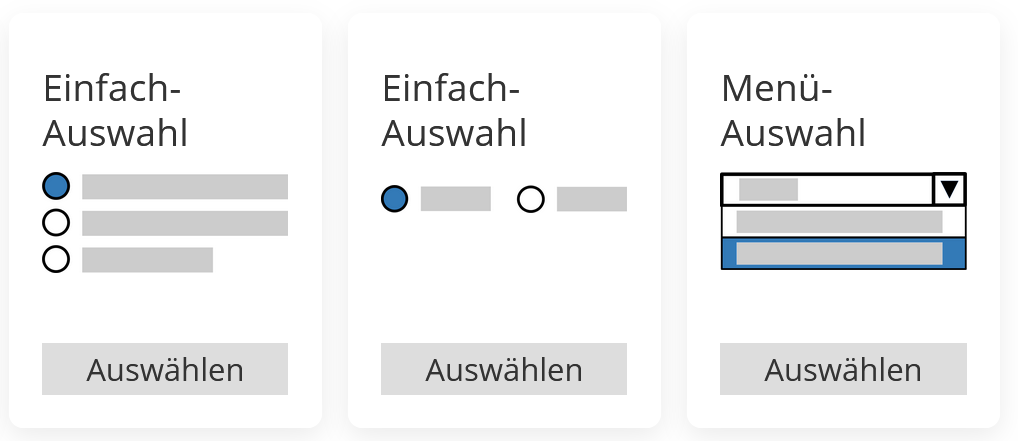Viewport: 1018px width, 441px height.
Task: Click the gray label beside the middle vertical radio
Action: coord(185,223)
